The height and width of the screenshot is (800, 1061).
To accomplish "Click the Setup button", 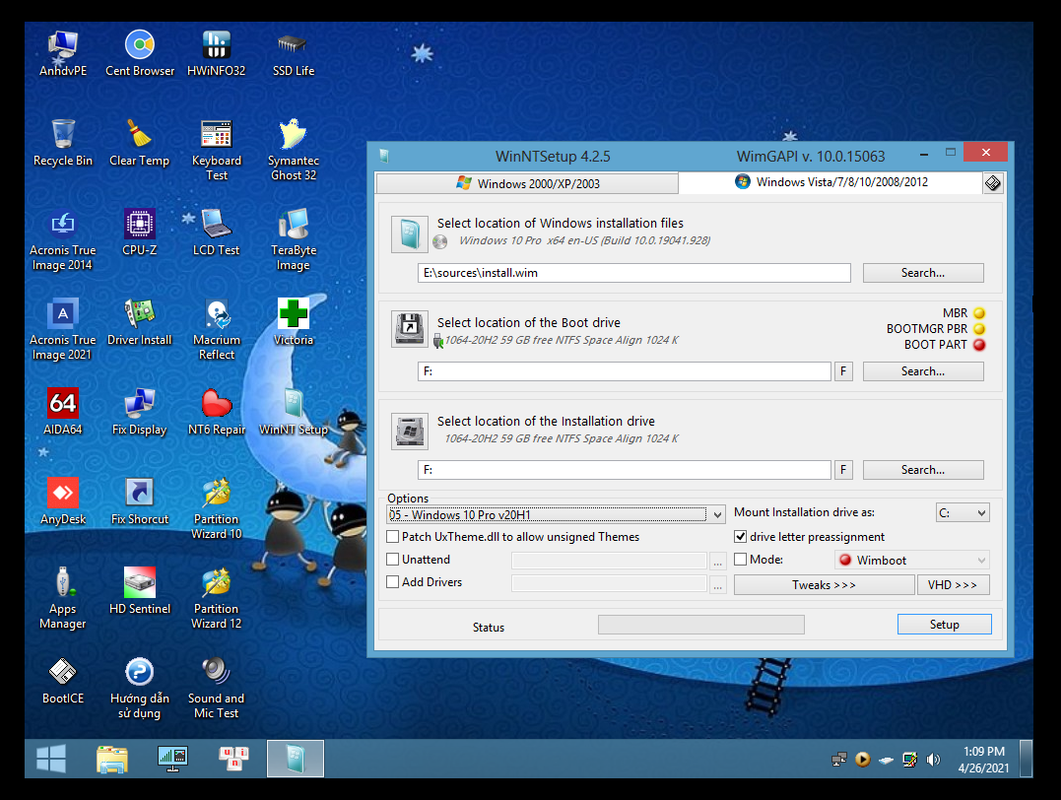I will [x=944, y=624].
